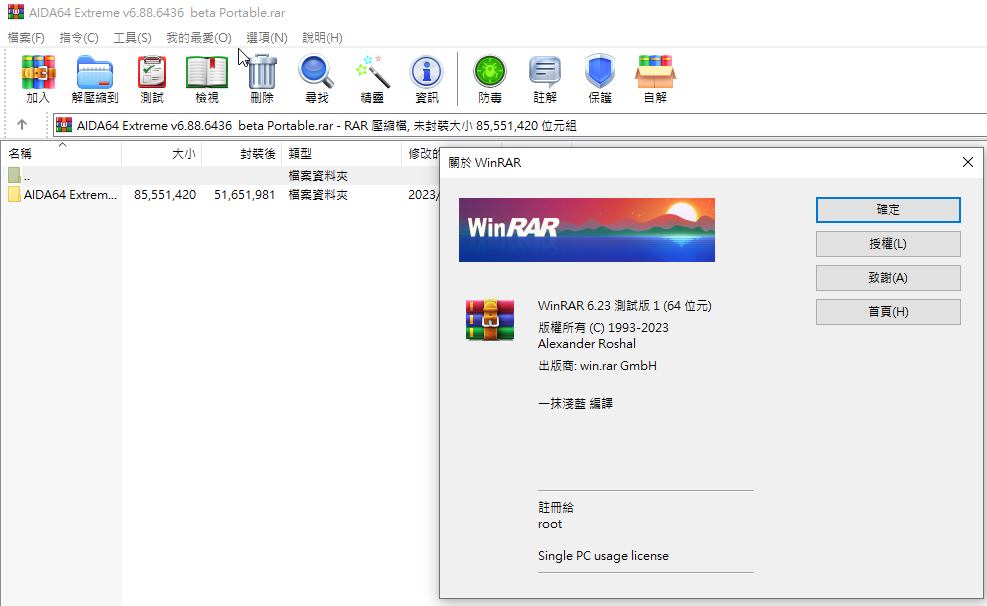Viewport: 987px width, 606px height.
Task: Sort by the 封裝後 column header
Action: [x=242, y=154]
